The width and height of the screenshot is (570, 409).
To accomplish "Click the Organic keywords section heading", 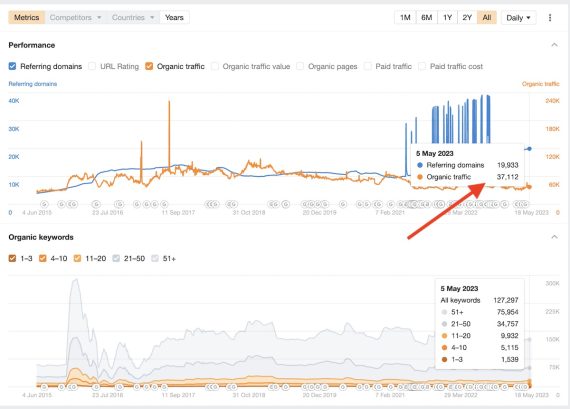I will coord(41,237).
